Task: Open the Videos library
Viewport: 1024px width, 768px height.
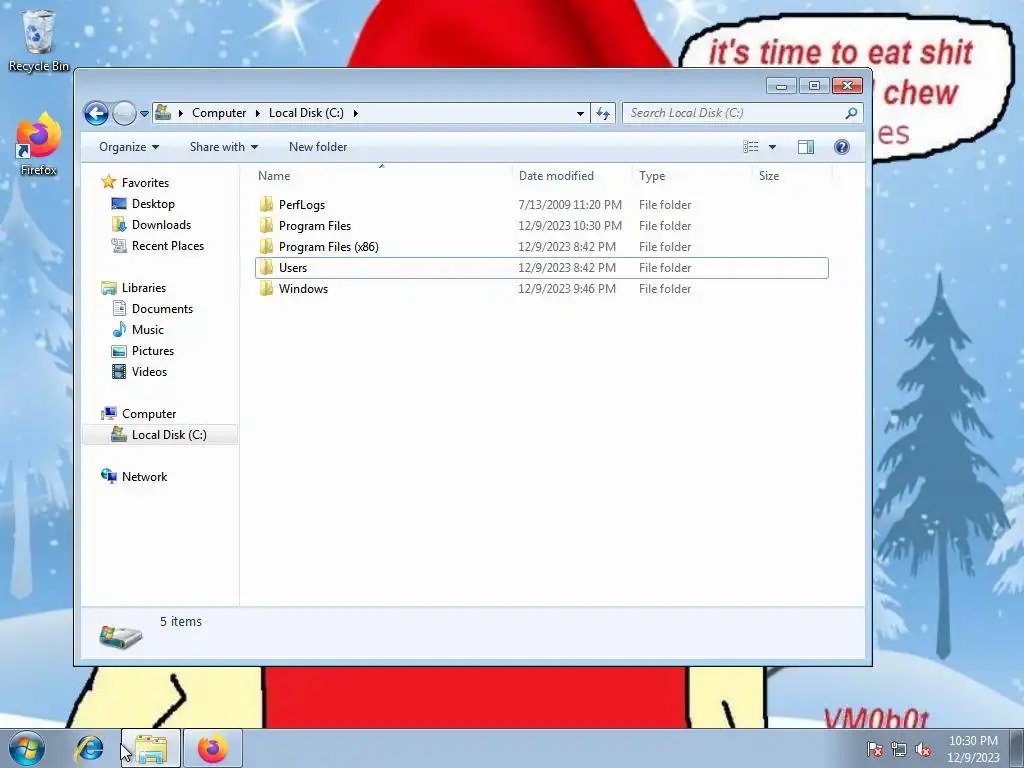Action: pos(149,371)
